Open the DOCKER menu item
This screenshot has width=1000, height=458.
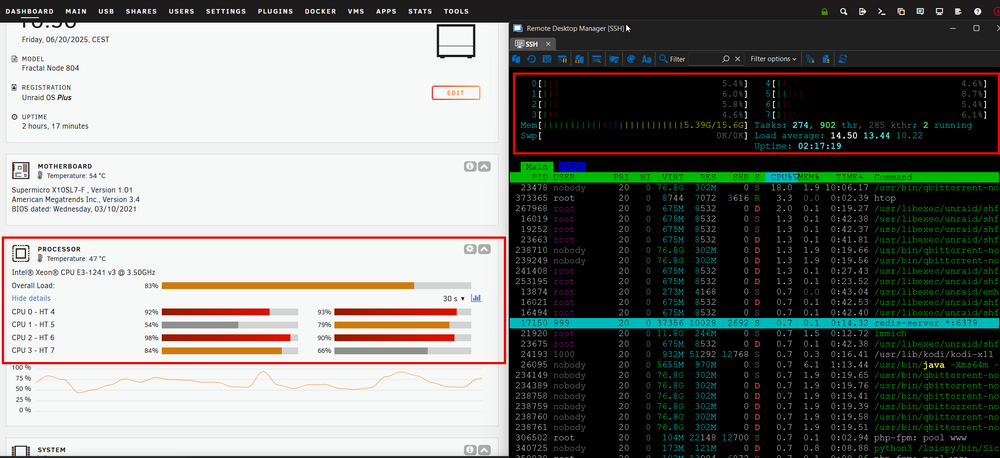tap(320, 11)
